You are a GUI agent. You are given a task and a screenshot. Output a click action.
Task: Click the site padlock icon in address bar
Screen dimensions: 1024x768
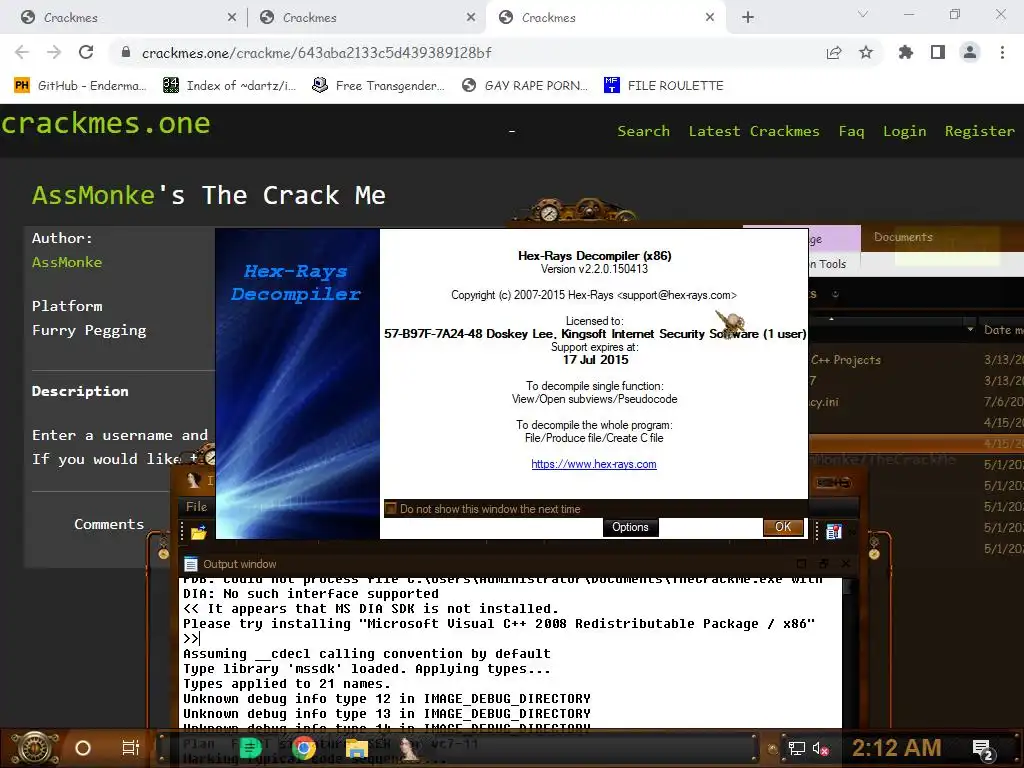tap(126, 52)
